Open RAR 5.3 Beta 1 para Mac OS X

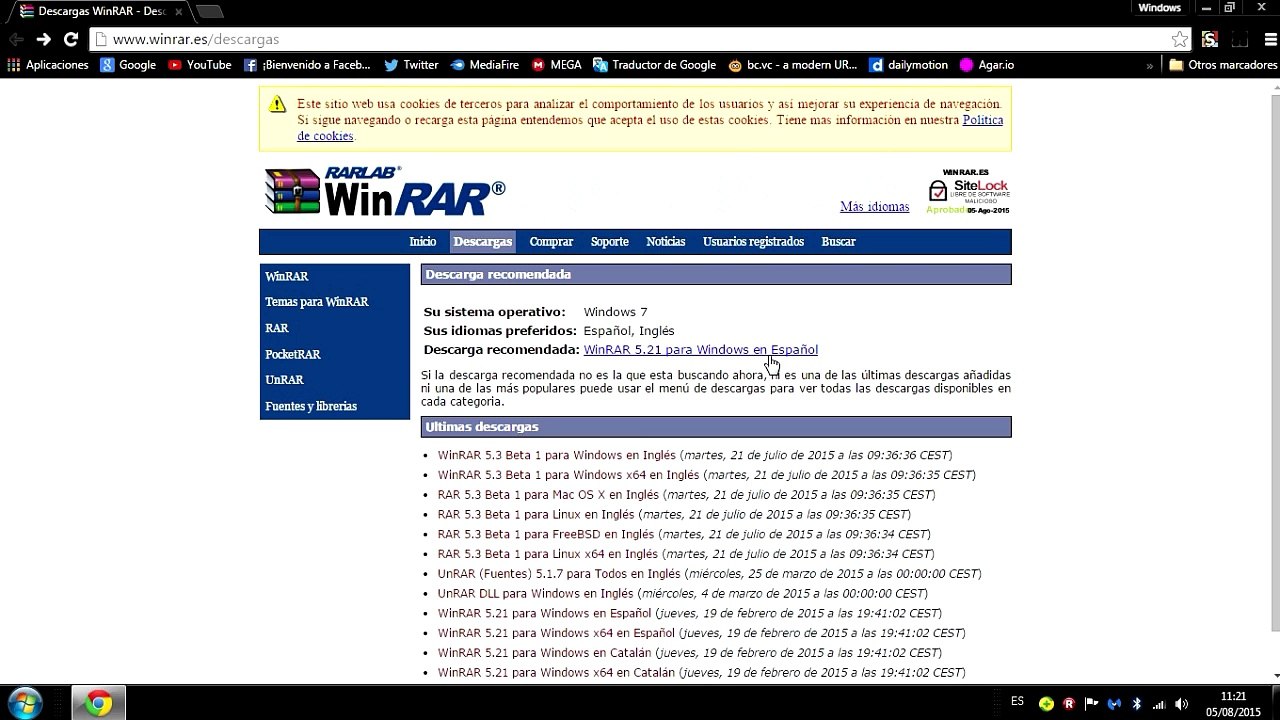pos(548,495)
